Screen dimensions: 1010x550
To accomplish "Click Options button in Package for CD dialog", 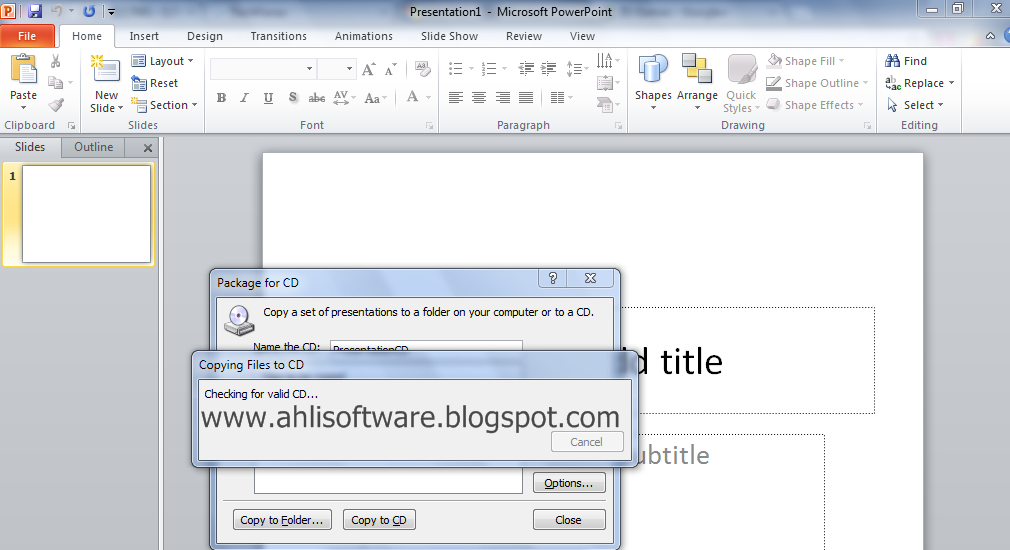I will coord(569,483).
